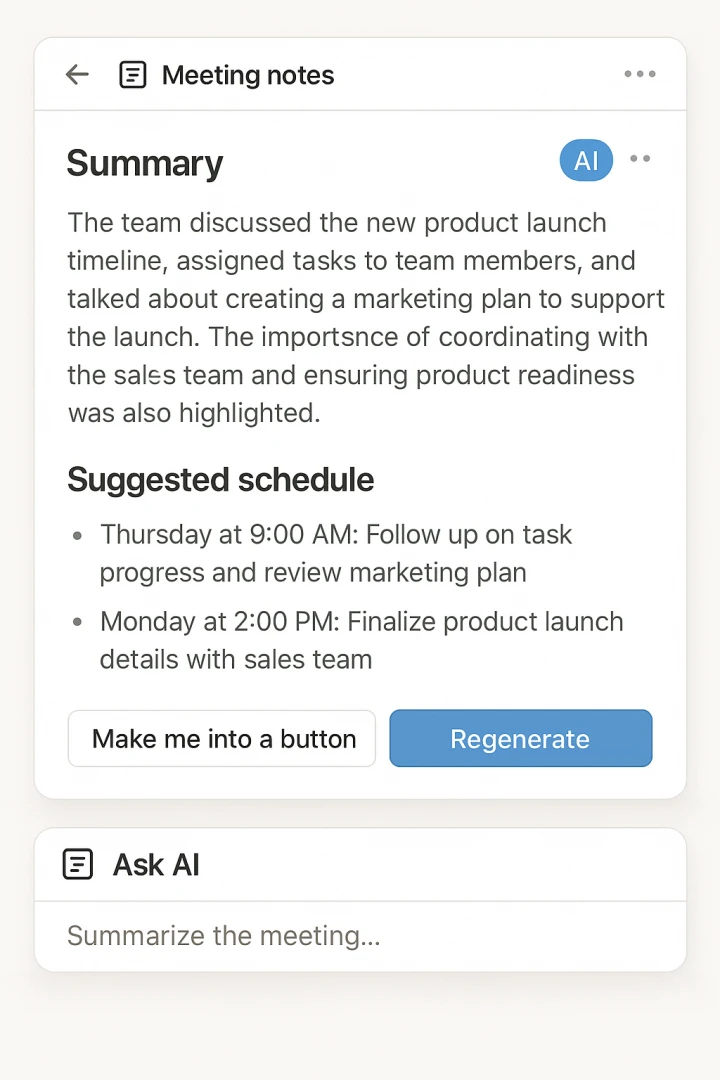Click the Ask AI label
Viewport: 720px width, 1080px height.
tap(156, 864)
